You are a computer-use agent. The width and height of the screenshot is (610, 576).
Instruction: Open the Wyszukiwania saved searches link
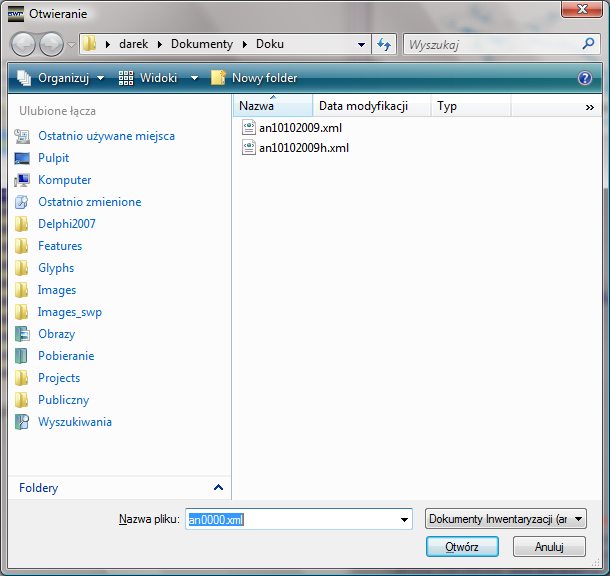tap(74, 422)
